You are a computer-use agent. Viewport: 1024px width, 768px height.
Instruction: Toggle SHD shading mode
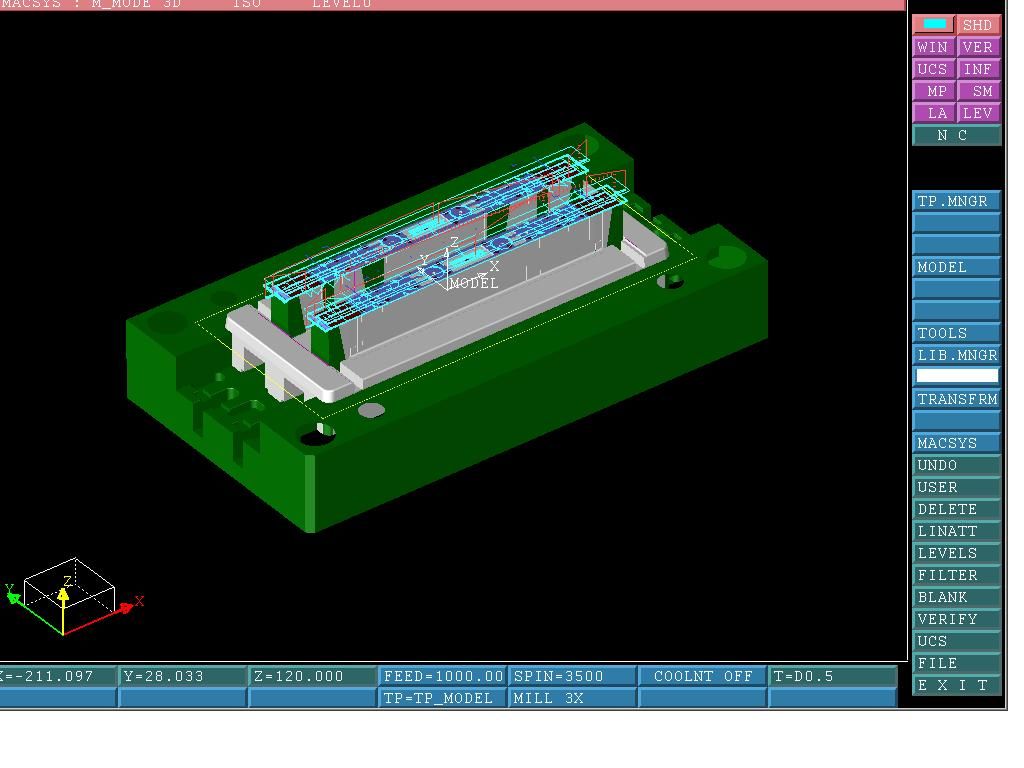click(978, 25)
